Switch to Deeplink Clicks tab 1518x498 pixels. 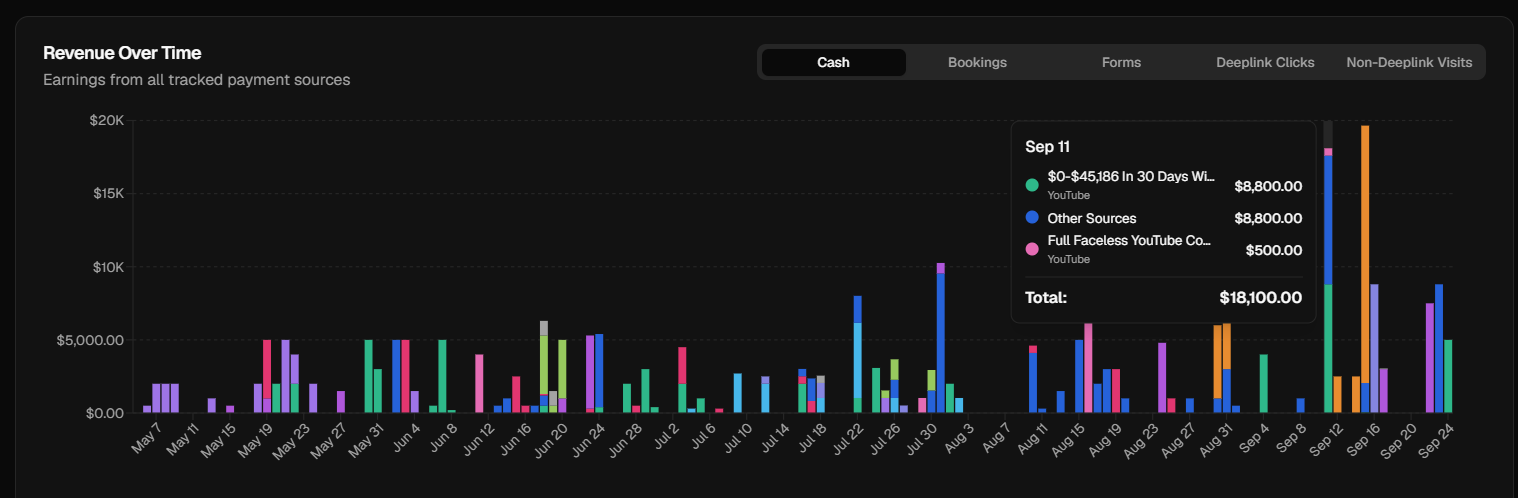coord(1265,62)
